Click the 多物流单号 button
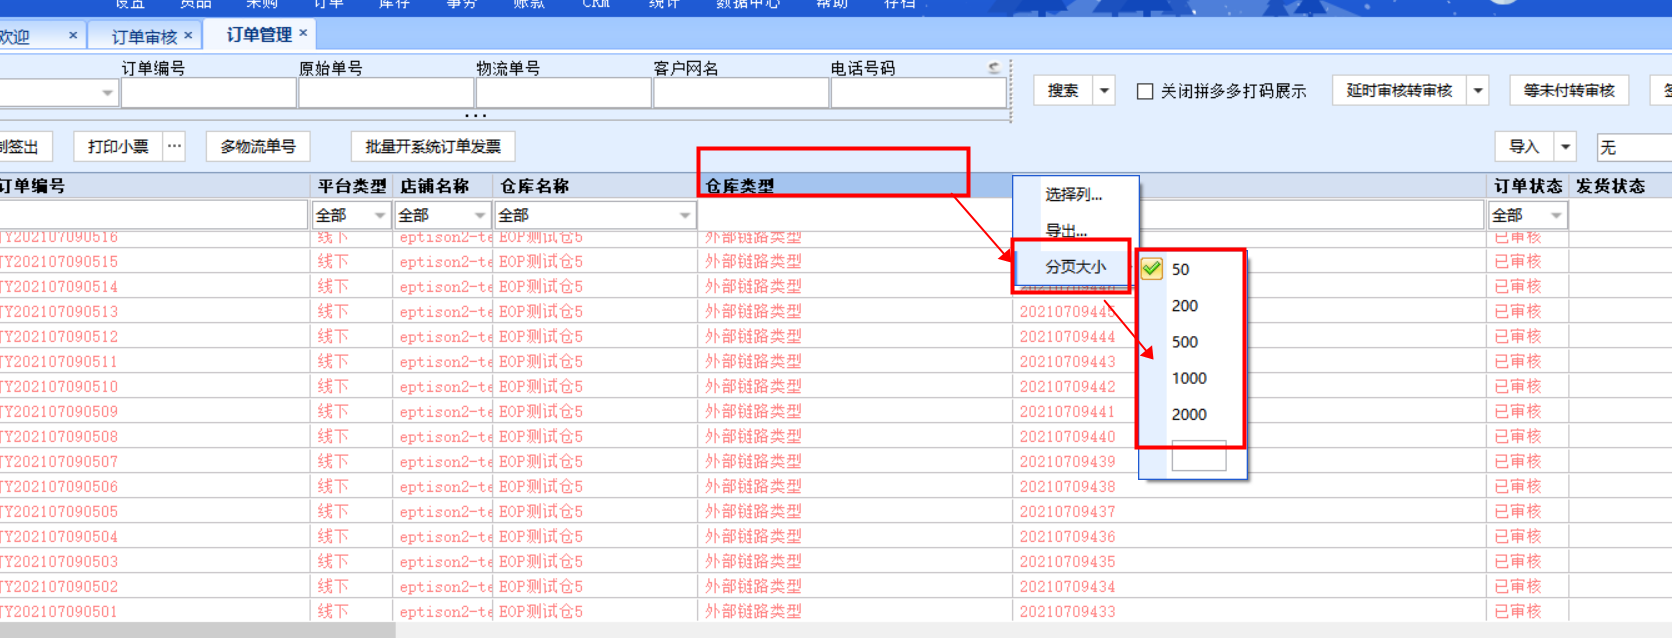 tap(258, 147)
